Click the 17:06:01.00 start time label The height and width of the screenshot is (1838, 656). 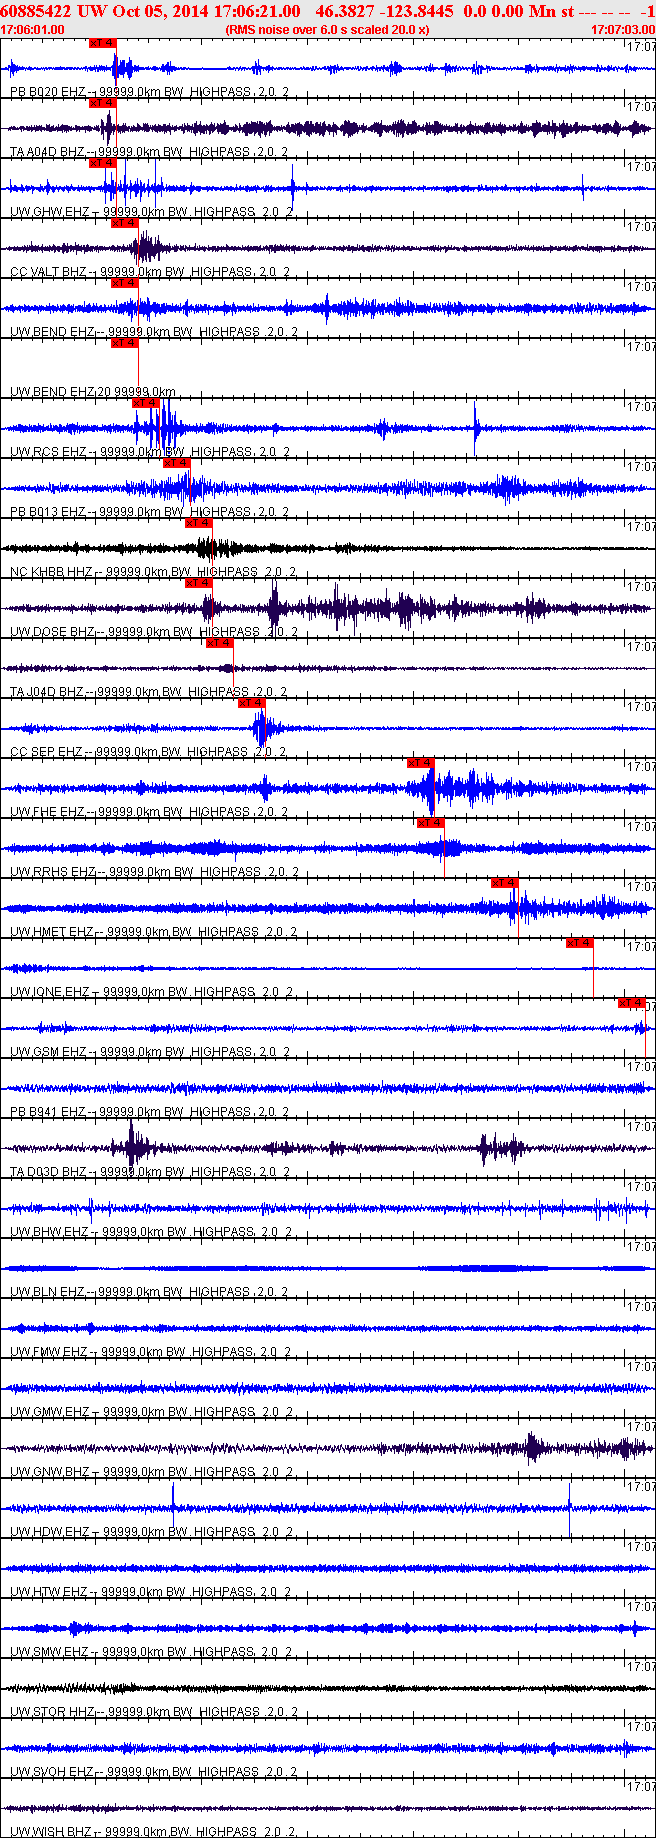(x=33, y=30)
